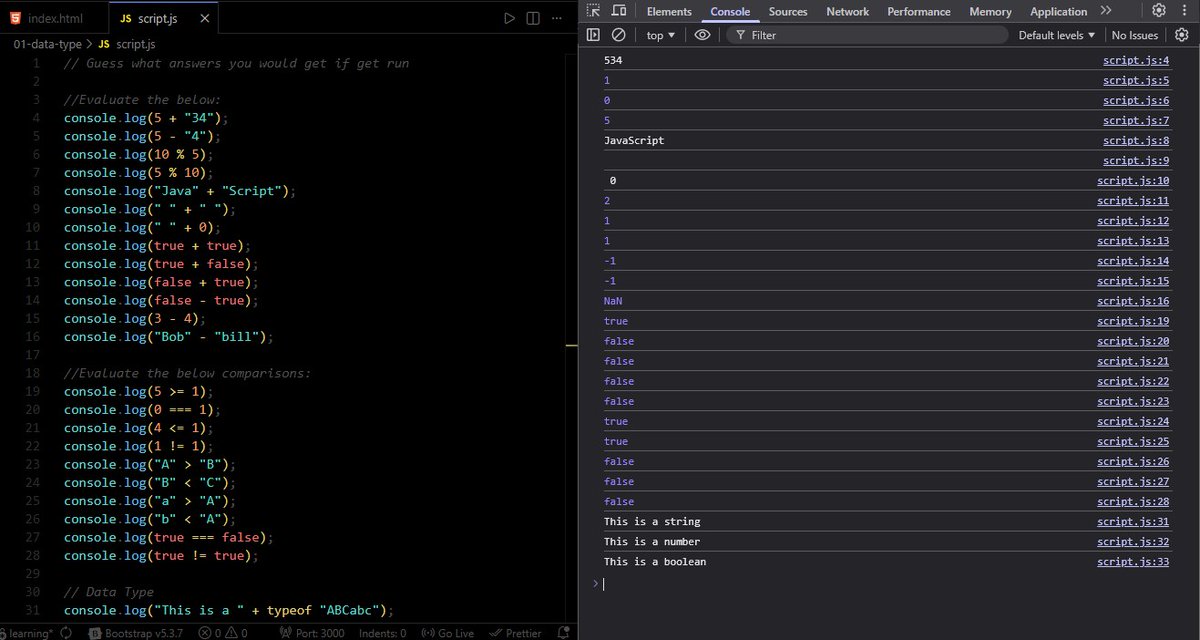This screenshot has height=640, width=1200.
Task: Click the 534 console output value
Action: (x=613, y=61)
